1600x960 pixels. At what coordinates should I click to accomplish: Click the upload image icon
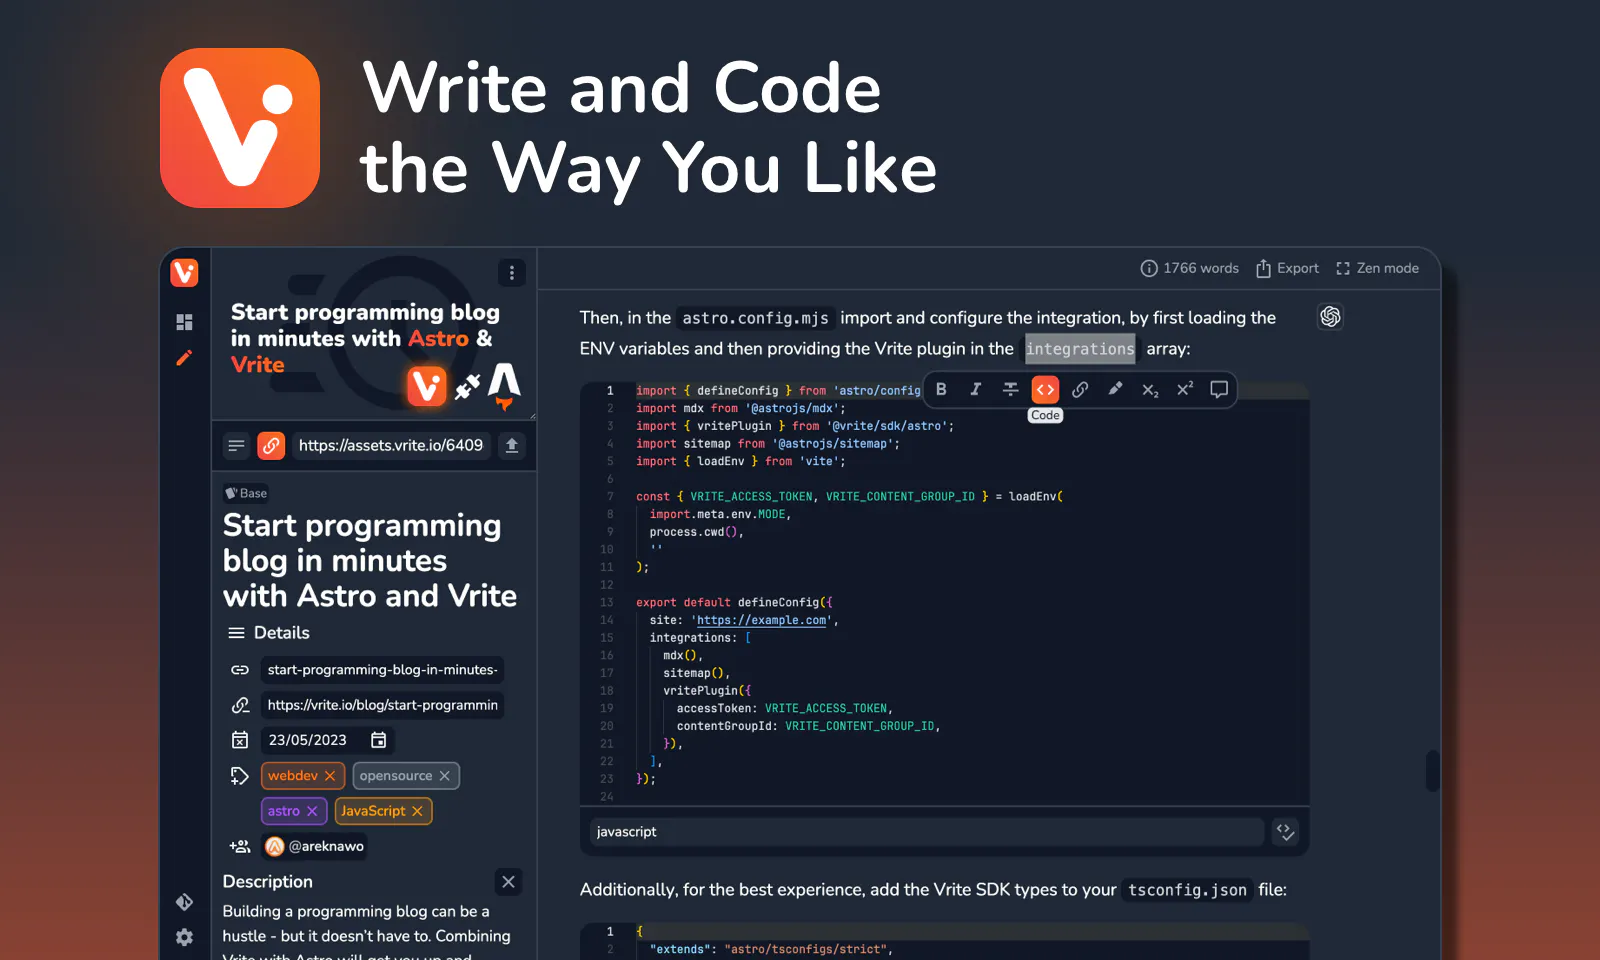click(511, 445)
